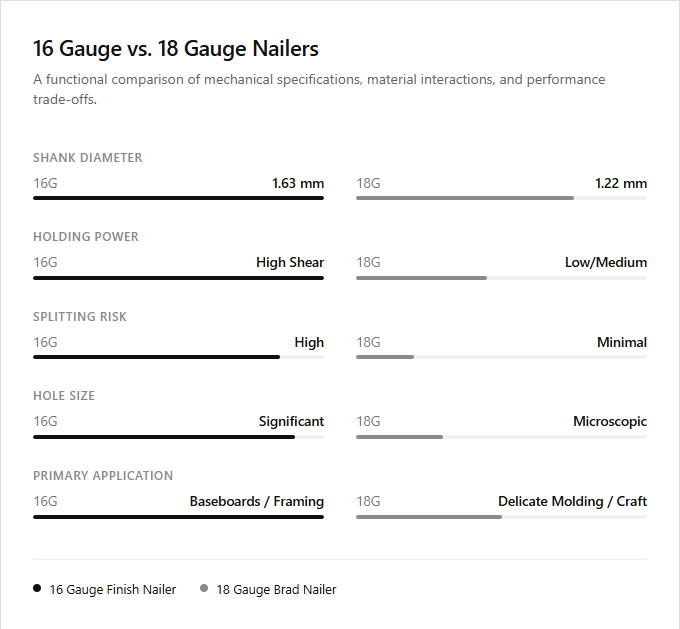Select the 1.22 mm value

click(621, 183)
